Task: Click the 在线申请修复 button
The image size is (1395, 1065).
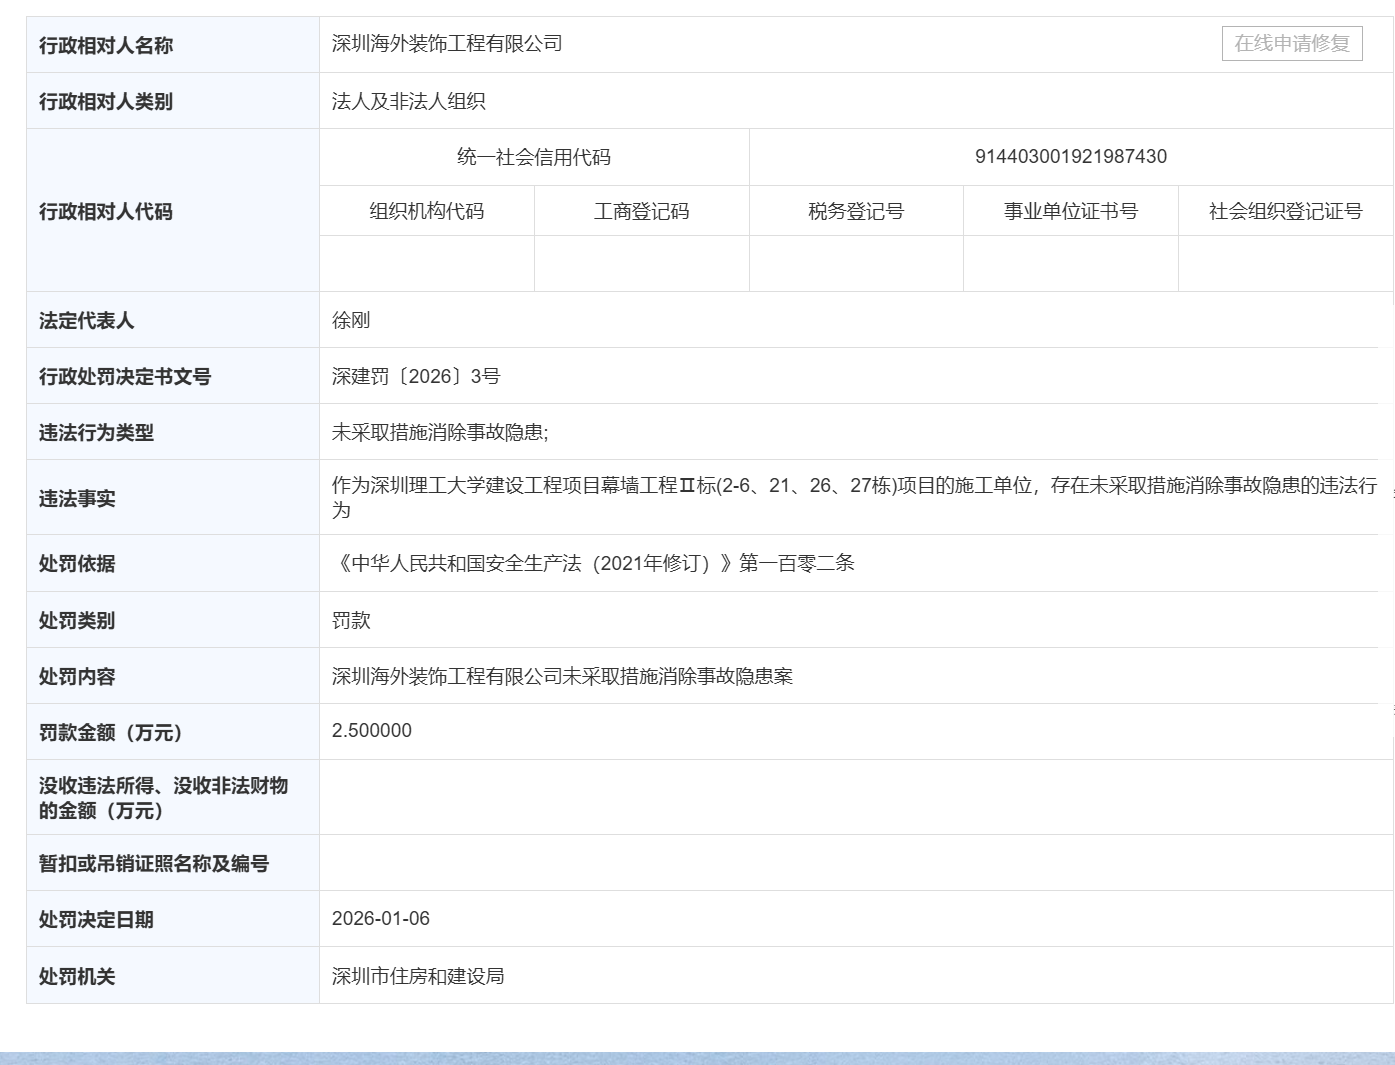Action: point(1291,43)
